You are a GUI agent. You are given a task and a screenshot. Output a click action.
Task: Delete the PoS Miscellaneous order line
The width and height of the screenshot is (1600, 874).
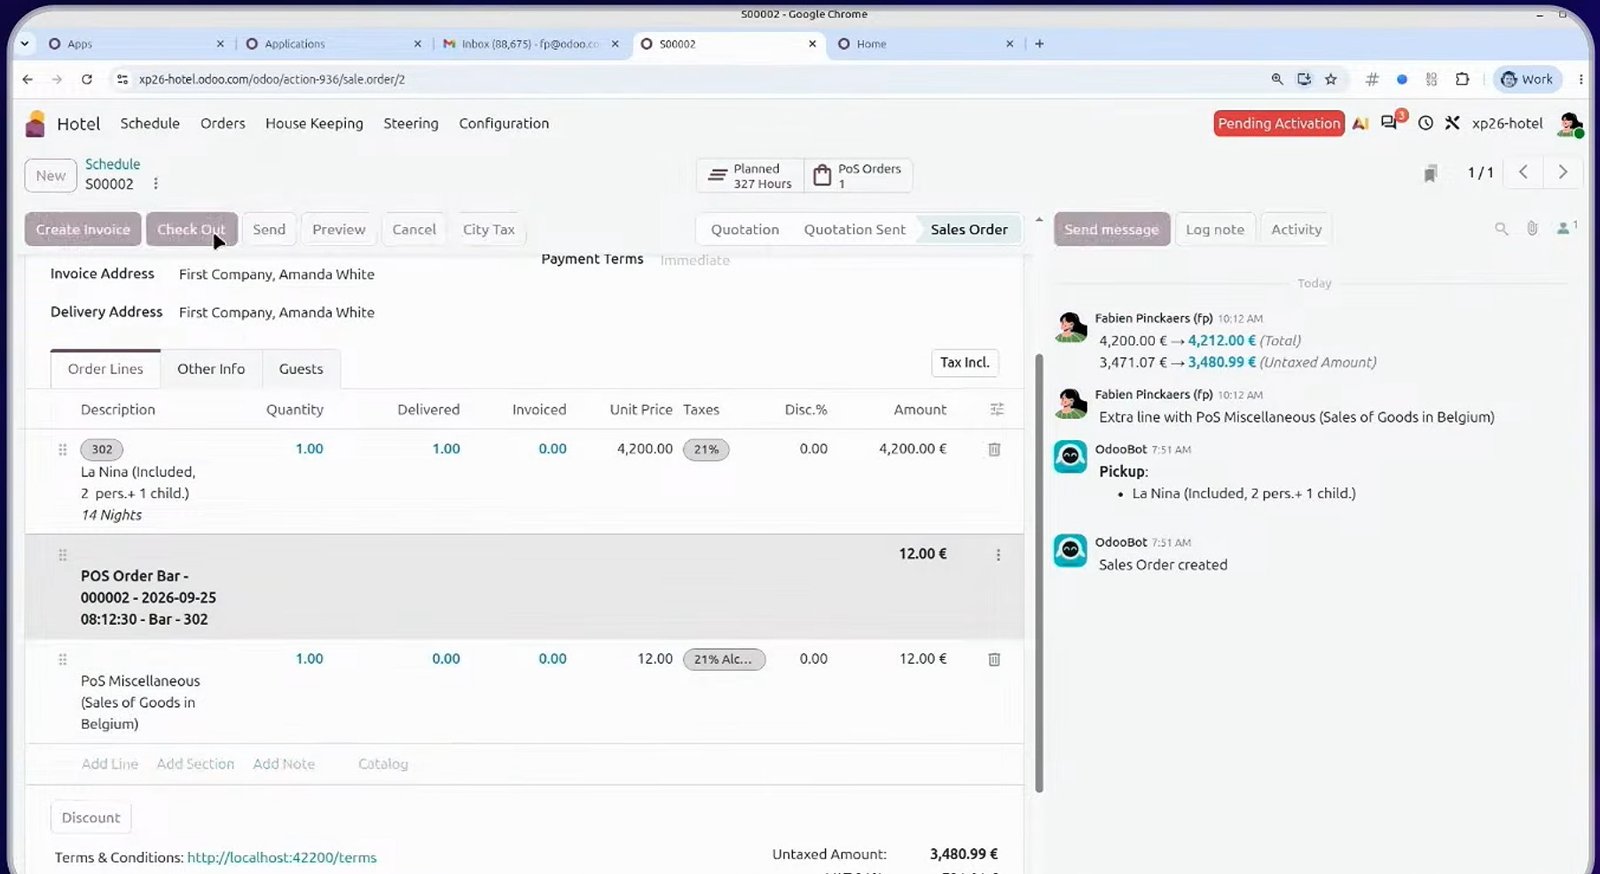[994, 659]
